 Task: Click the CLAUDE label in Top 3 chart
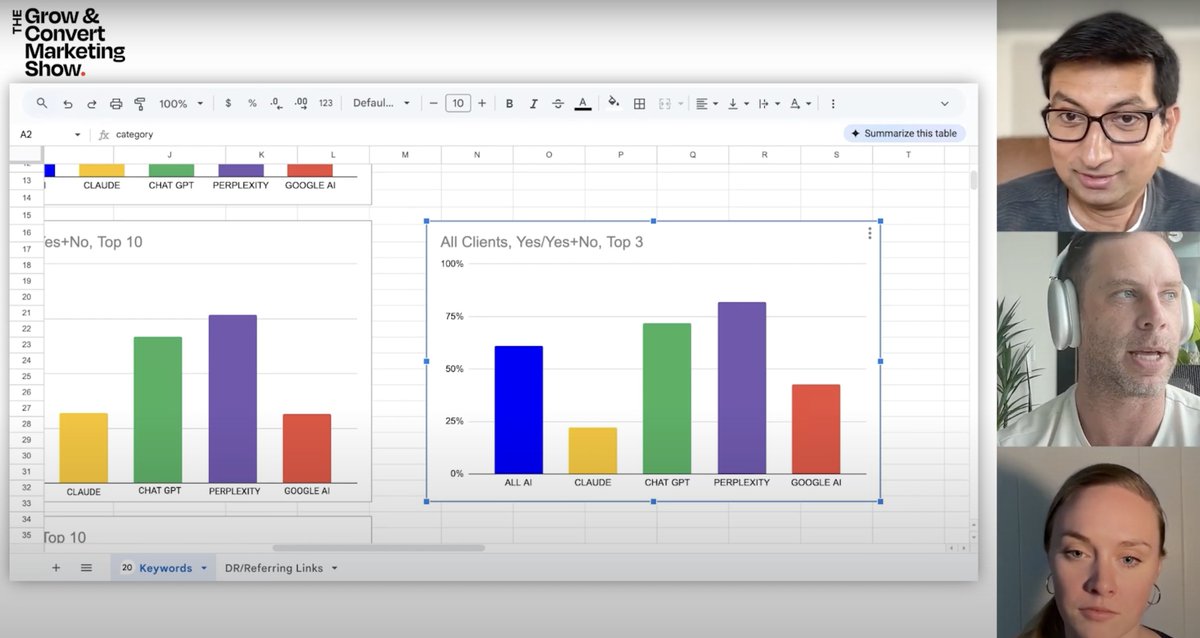click(592, 482)
